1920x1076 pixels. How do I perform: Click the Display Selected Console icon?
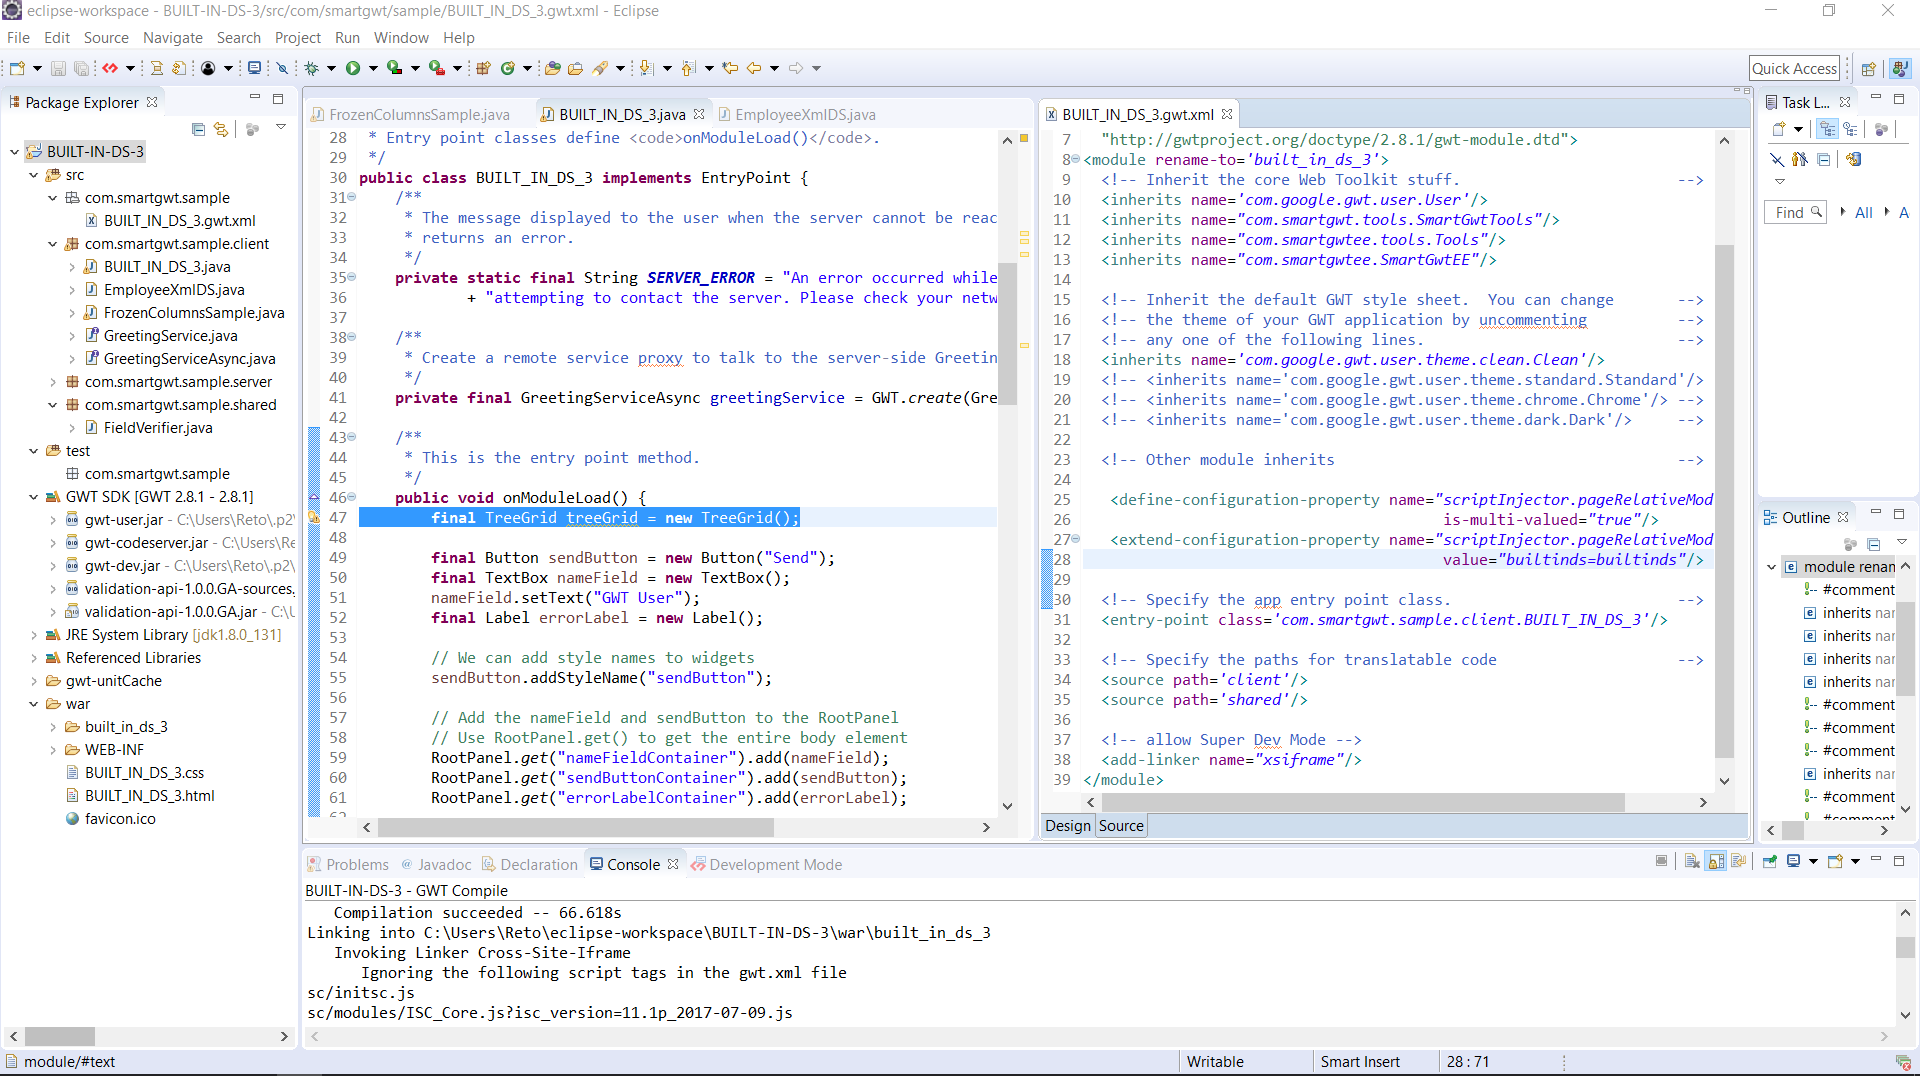(1794, 861)
